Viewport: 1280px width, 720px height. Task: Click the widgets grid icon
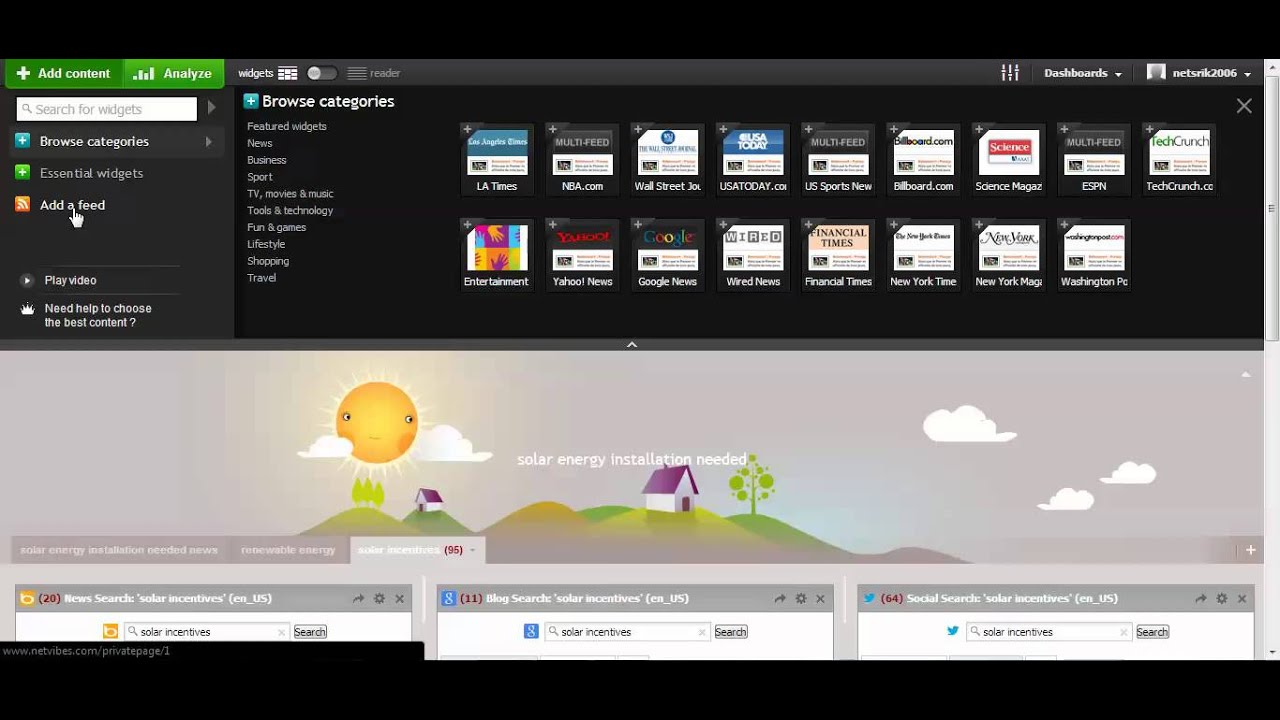point(288,73)
